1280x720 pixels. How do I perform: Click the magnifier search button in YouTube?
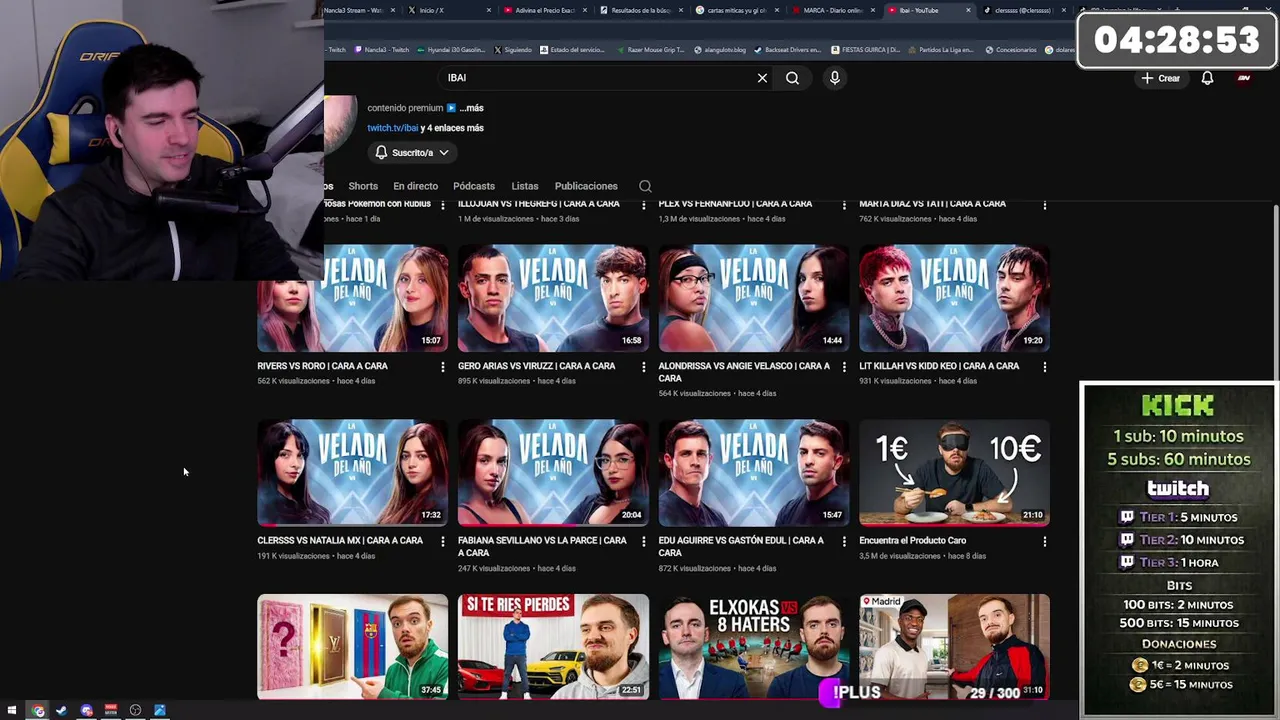pos(792,78)
